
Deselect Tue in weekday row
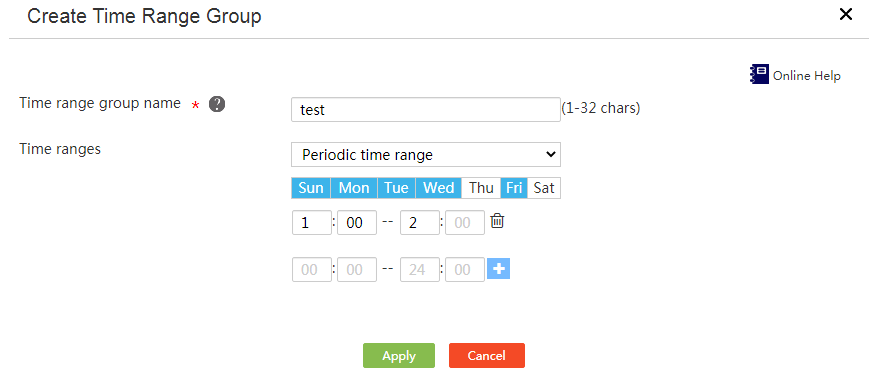pos(396,188)
